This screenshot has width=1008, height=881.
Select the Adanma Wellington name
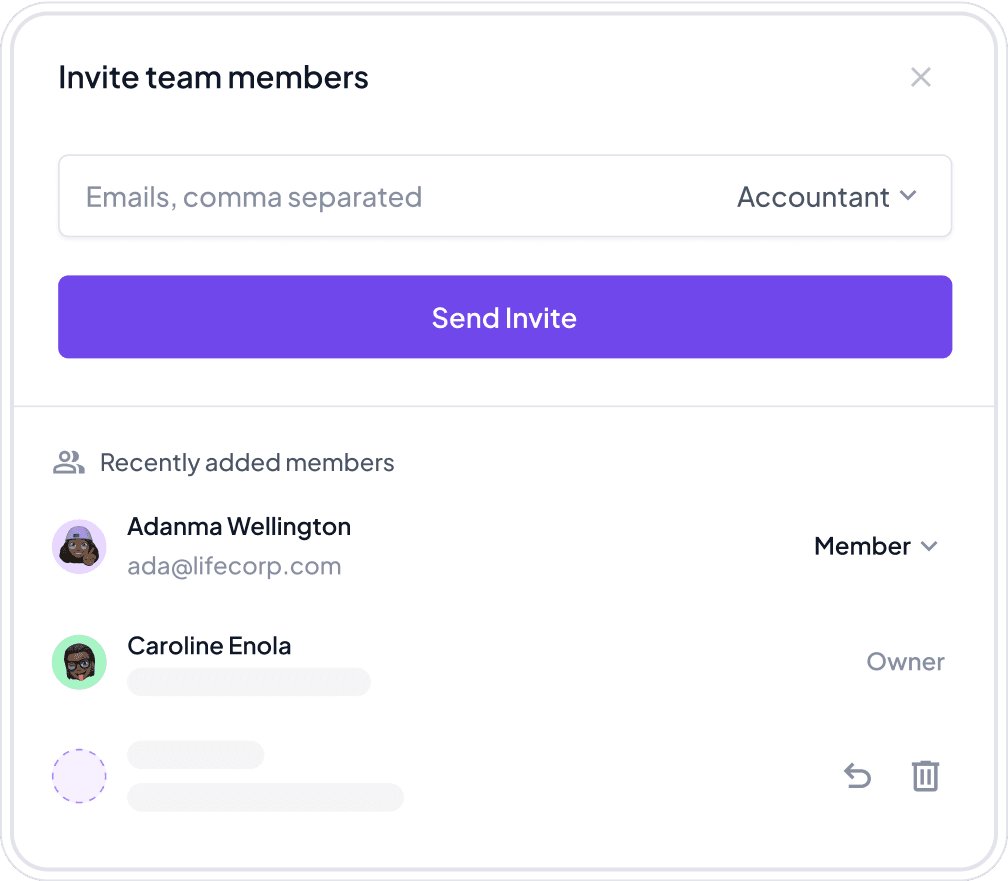239,527
